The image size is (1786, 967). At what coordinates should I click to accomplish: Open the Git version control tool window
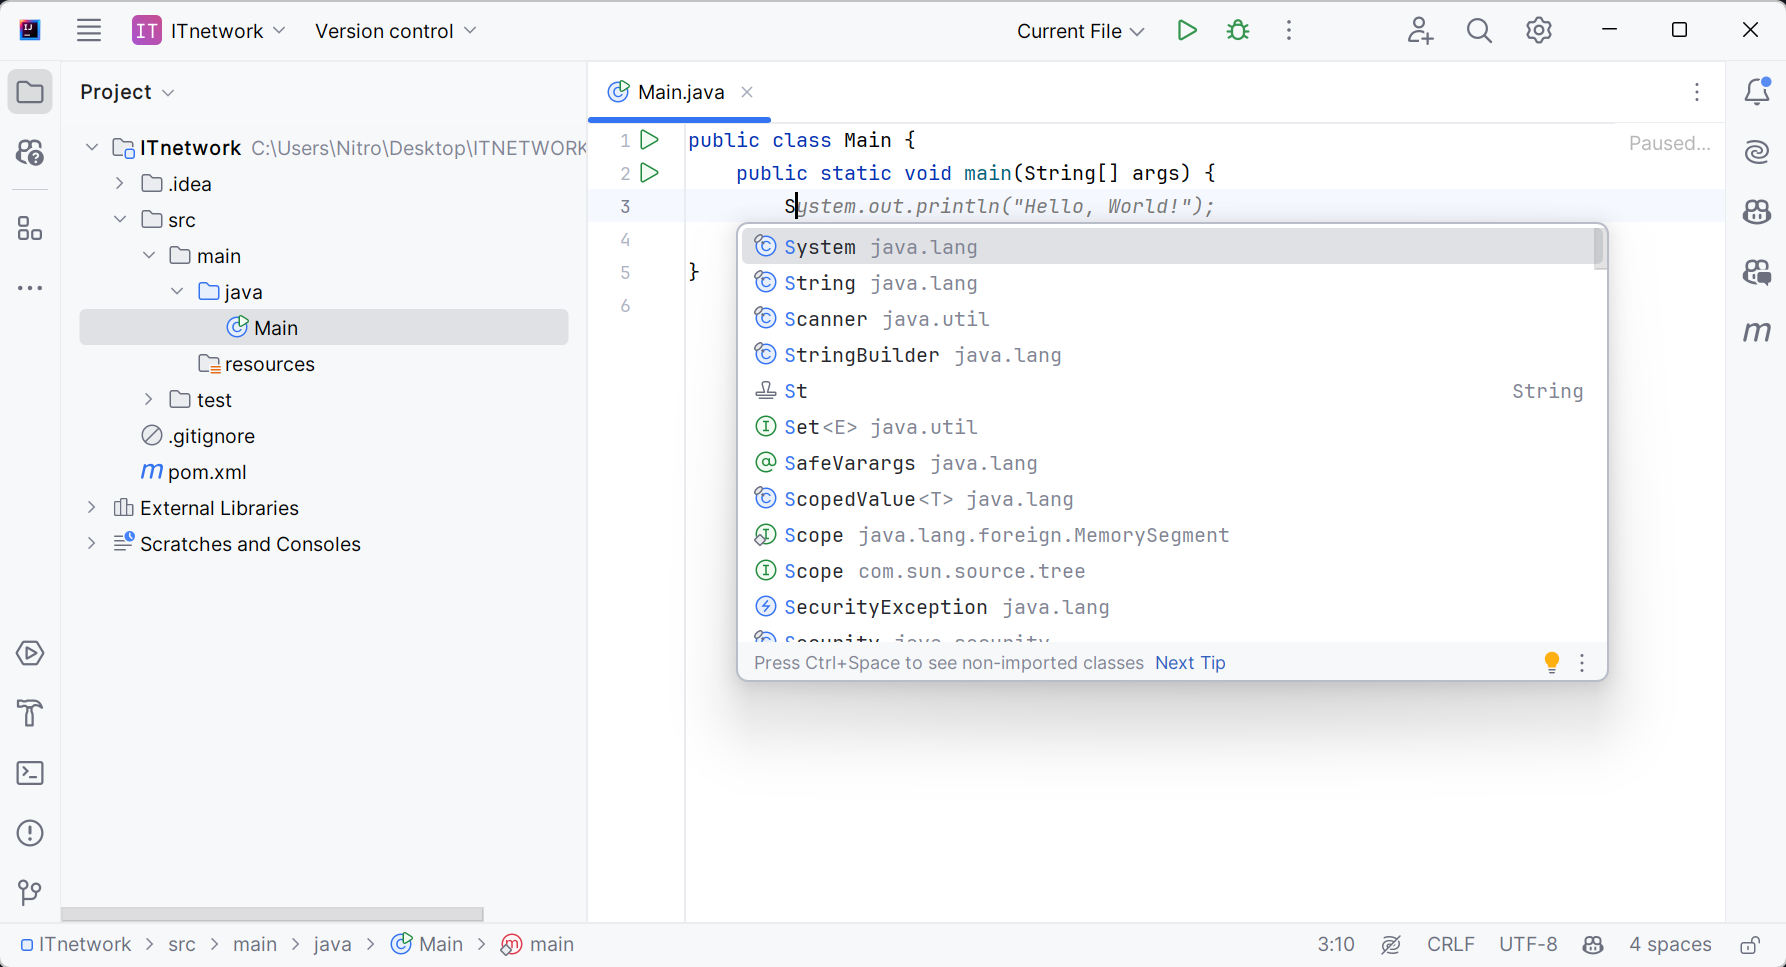[x=30, y=892]
